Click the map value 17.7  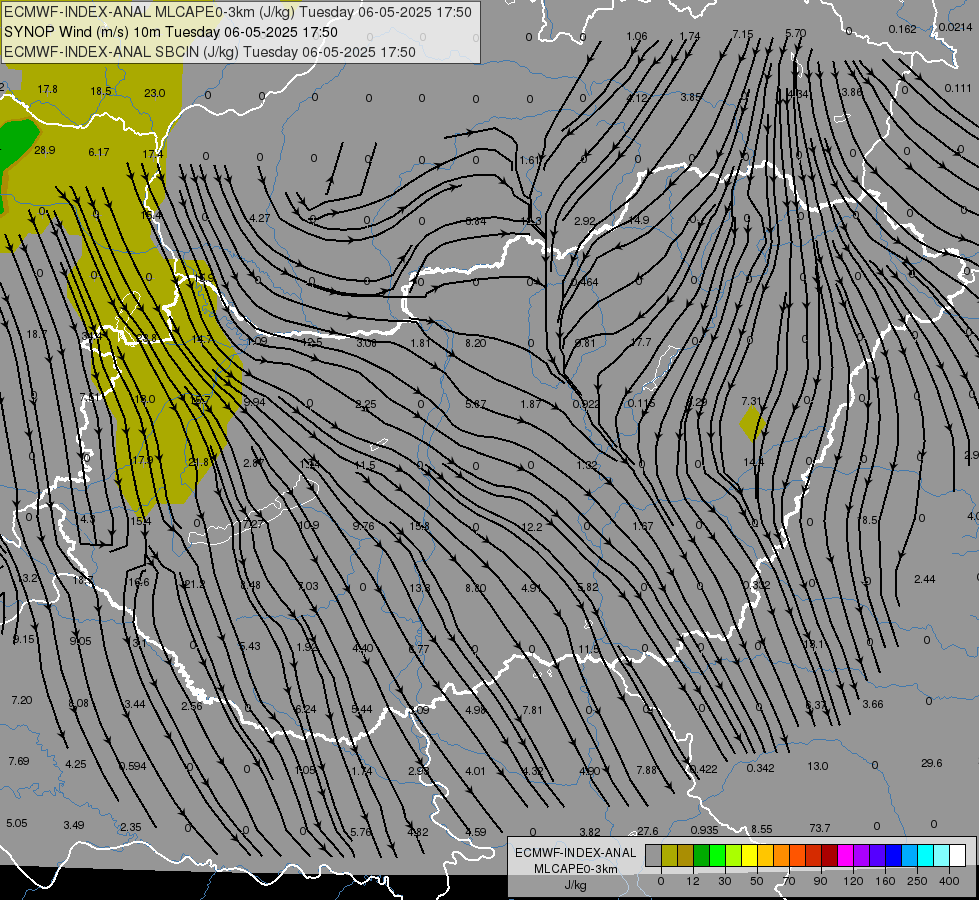(641, 342)
